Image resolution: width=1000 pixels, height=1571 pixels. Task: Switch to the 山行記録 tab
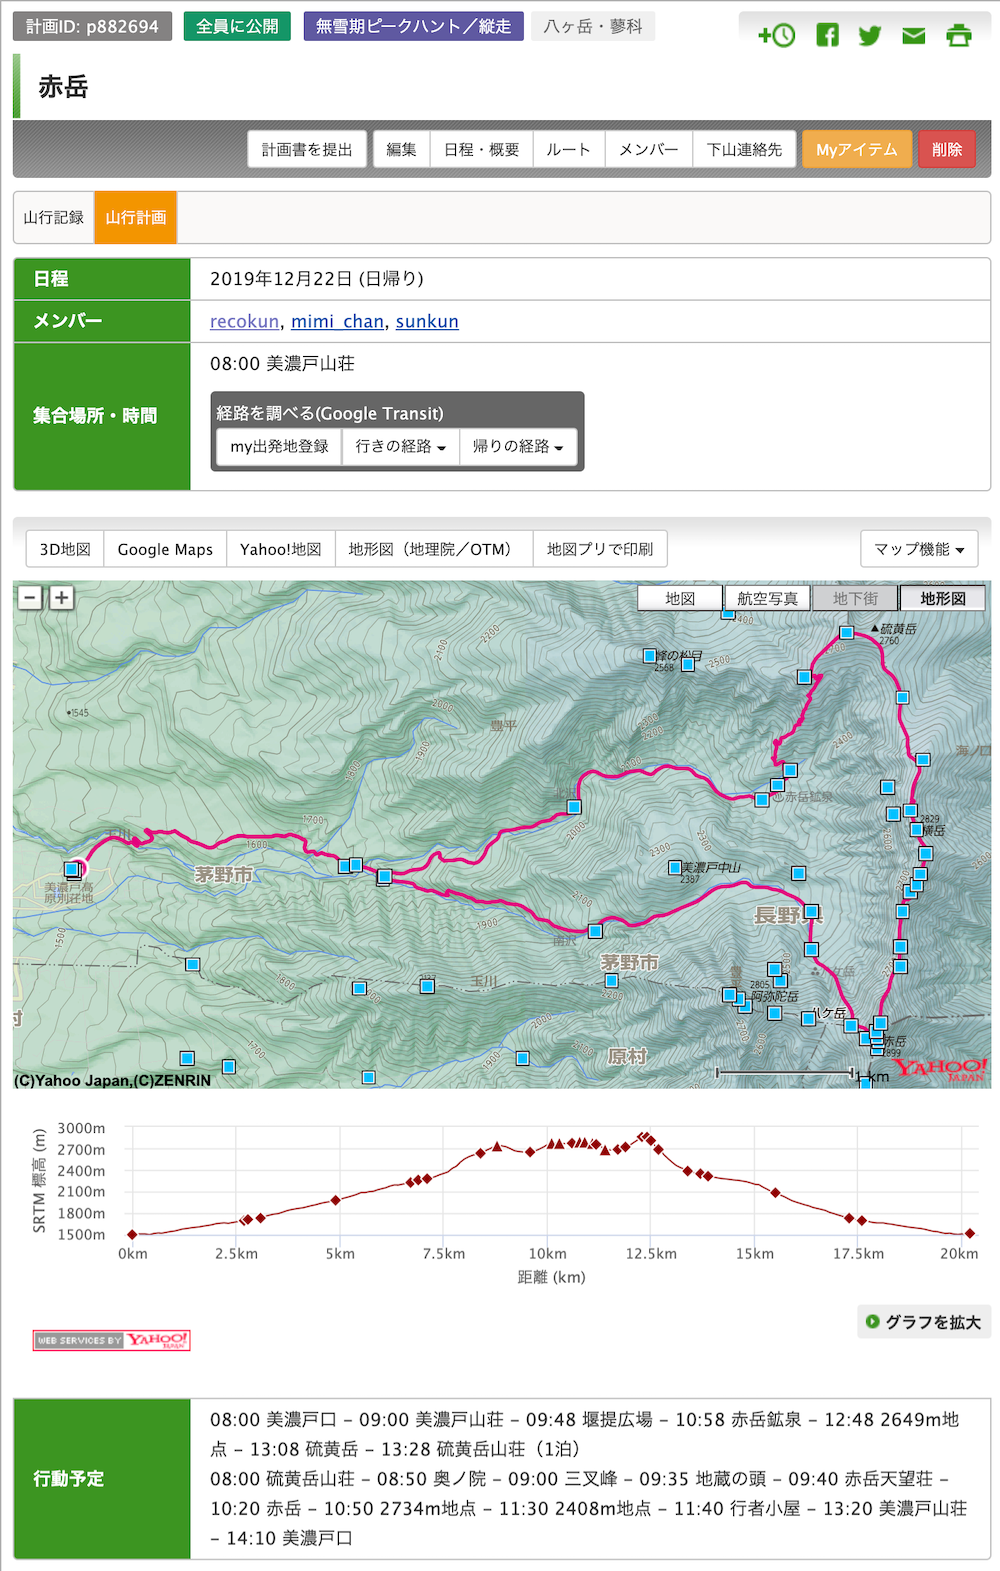point(54,217)
